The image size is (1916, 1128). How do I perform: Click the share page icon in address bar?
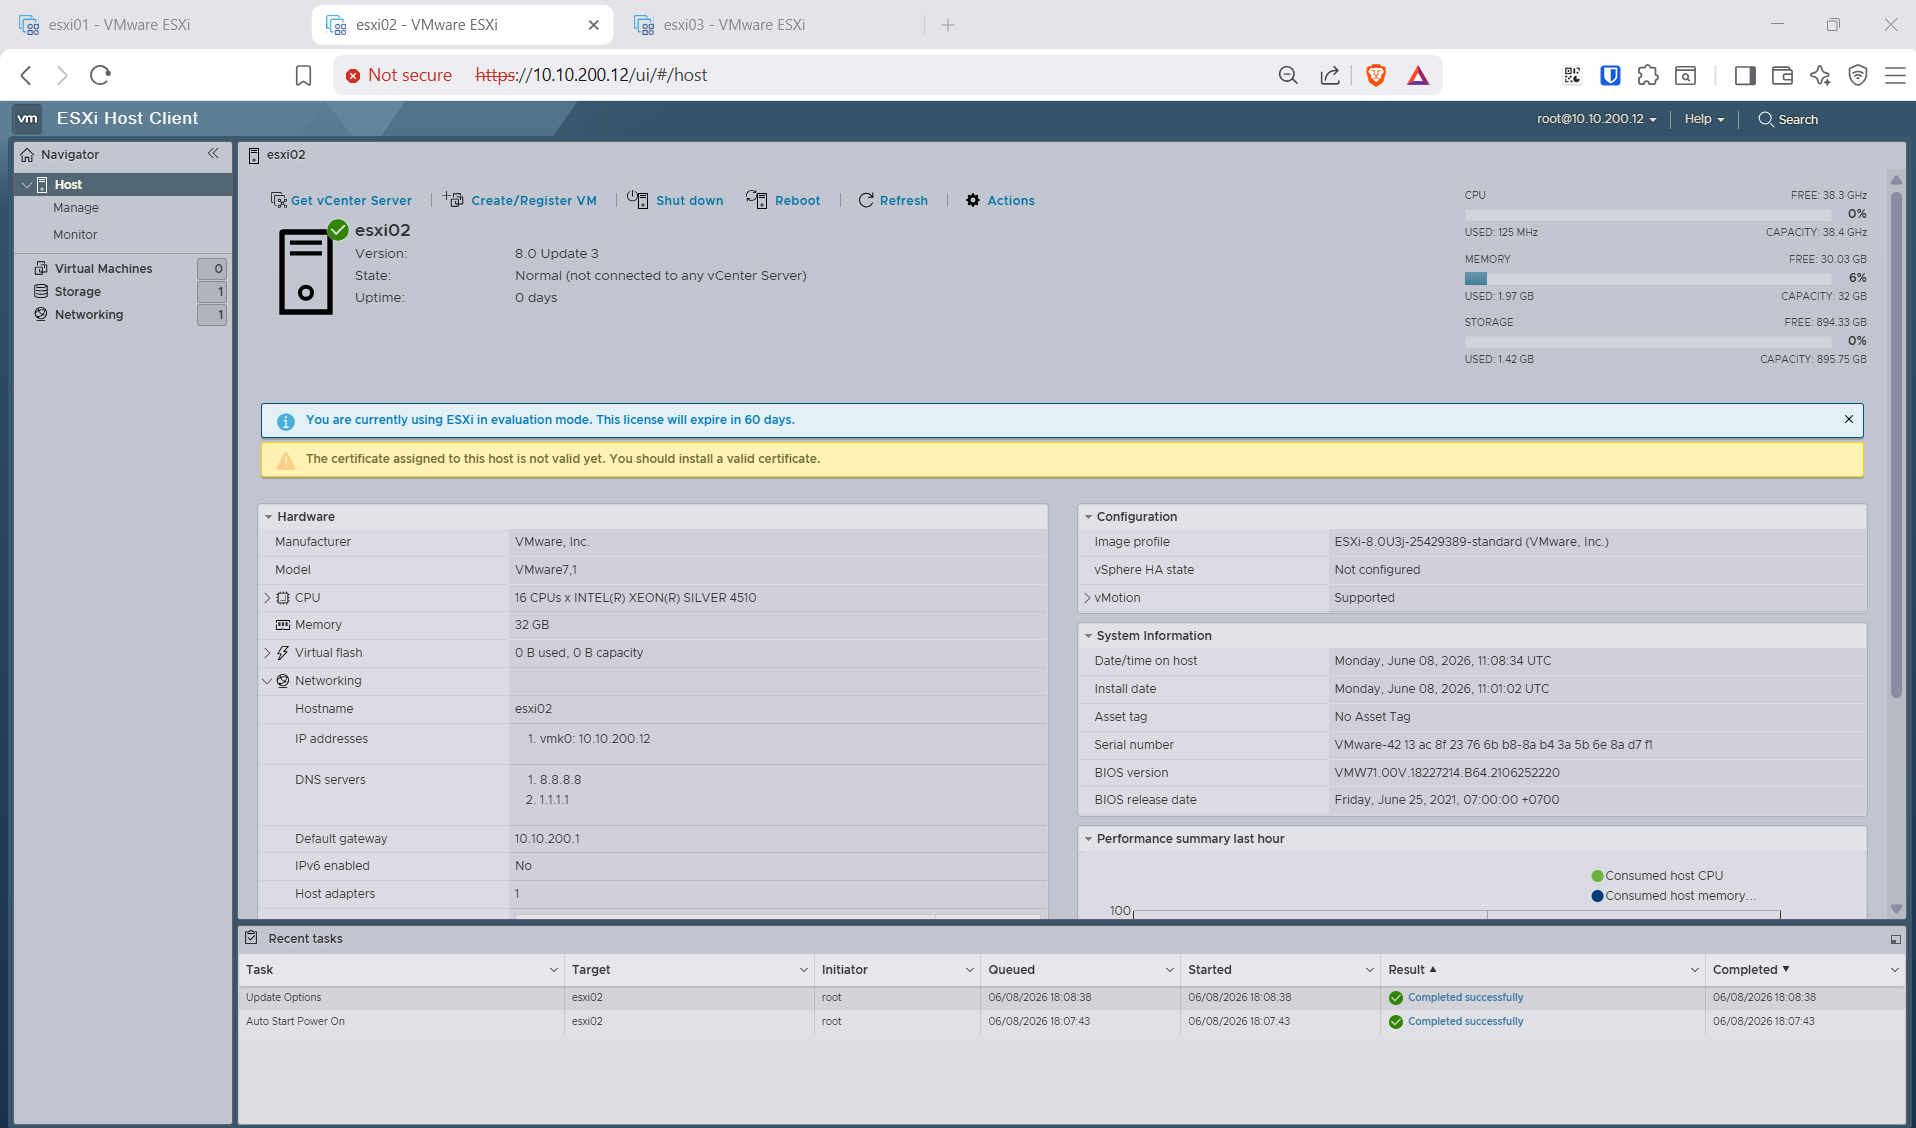point(1330,75)
